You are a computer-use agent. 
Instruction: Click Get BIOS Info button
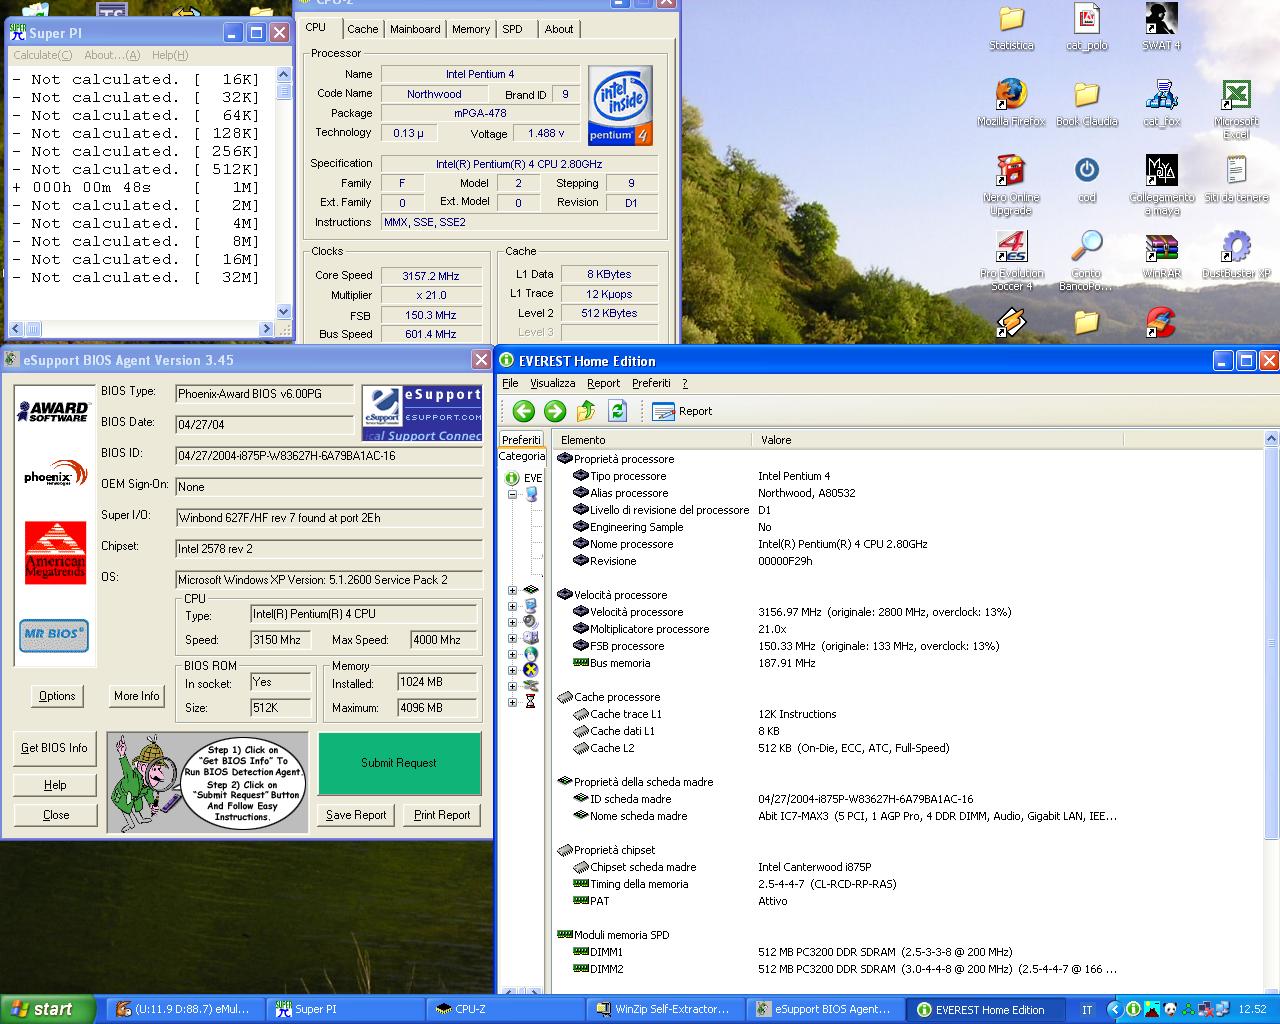tap(54, 748)
